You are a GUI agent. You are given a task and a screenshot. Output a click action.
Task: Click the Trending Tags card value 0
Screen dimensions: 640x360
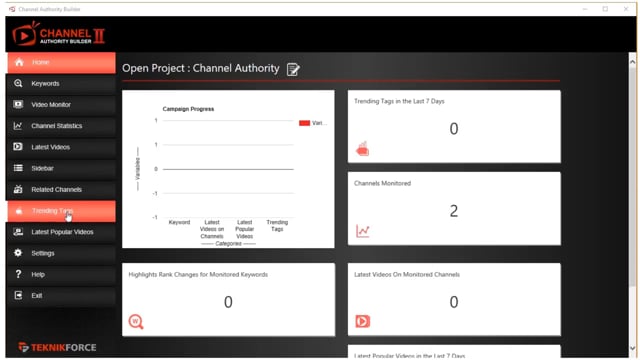(x=454, y=129)
